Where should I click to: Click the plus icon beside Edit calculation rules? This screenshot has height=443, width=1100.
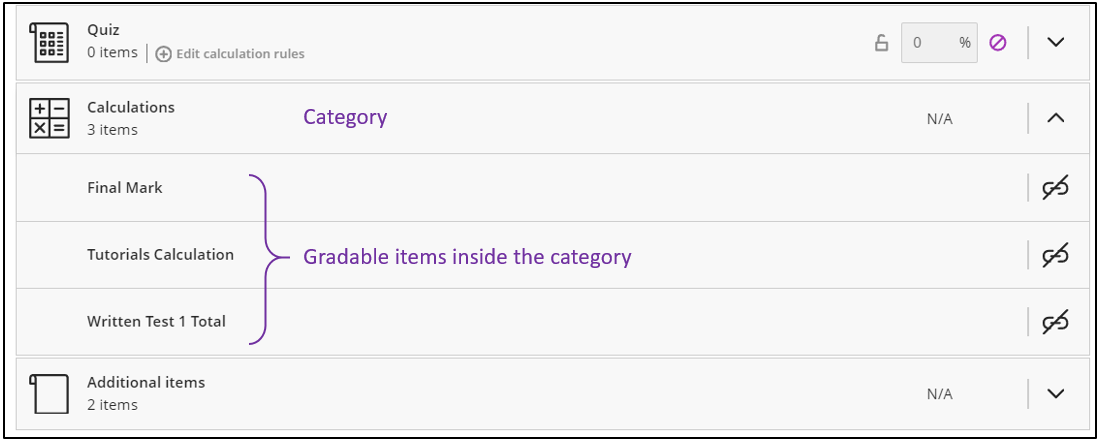163,54
